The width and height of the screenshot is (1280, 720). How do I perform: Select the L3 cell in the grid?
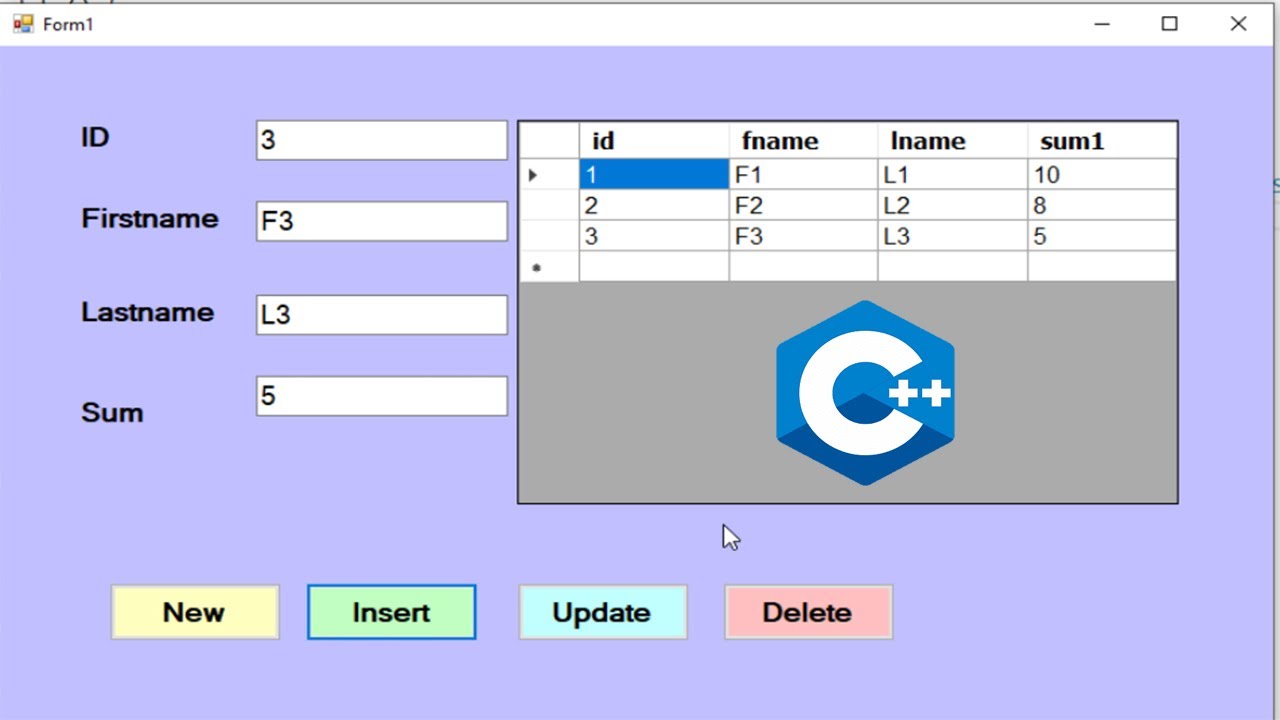952,237
